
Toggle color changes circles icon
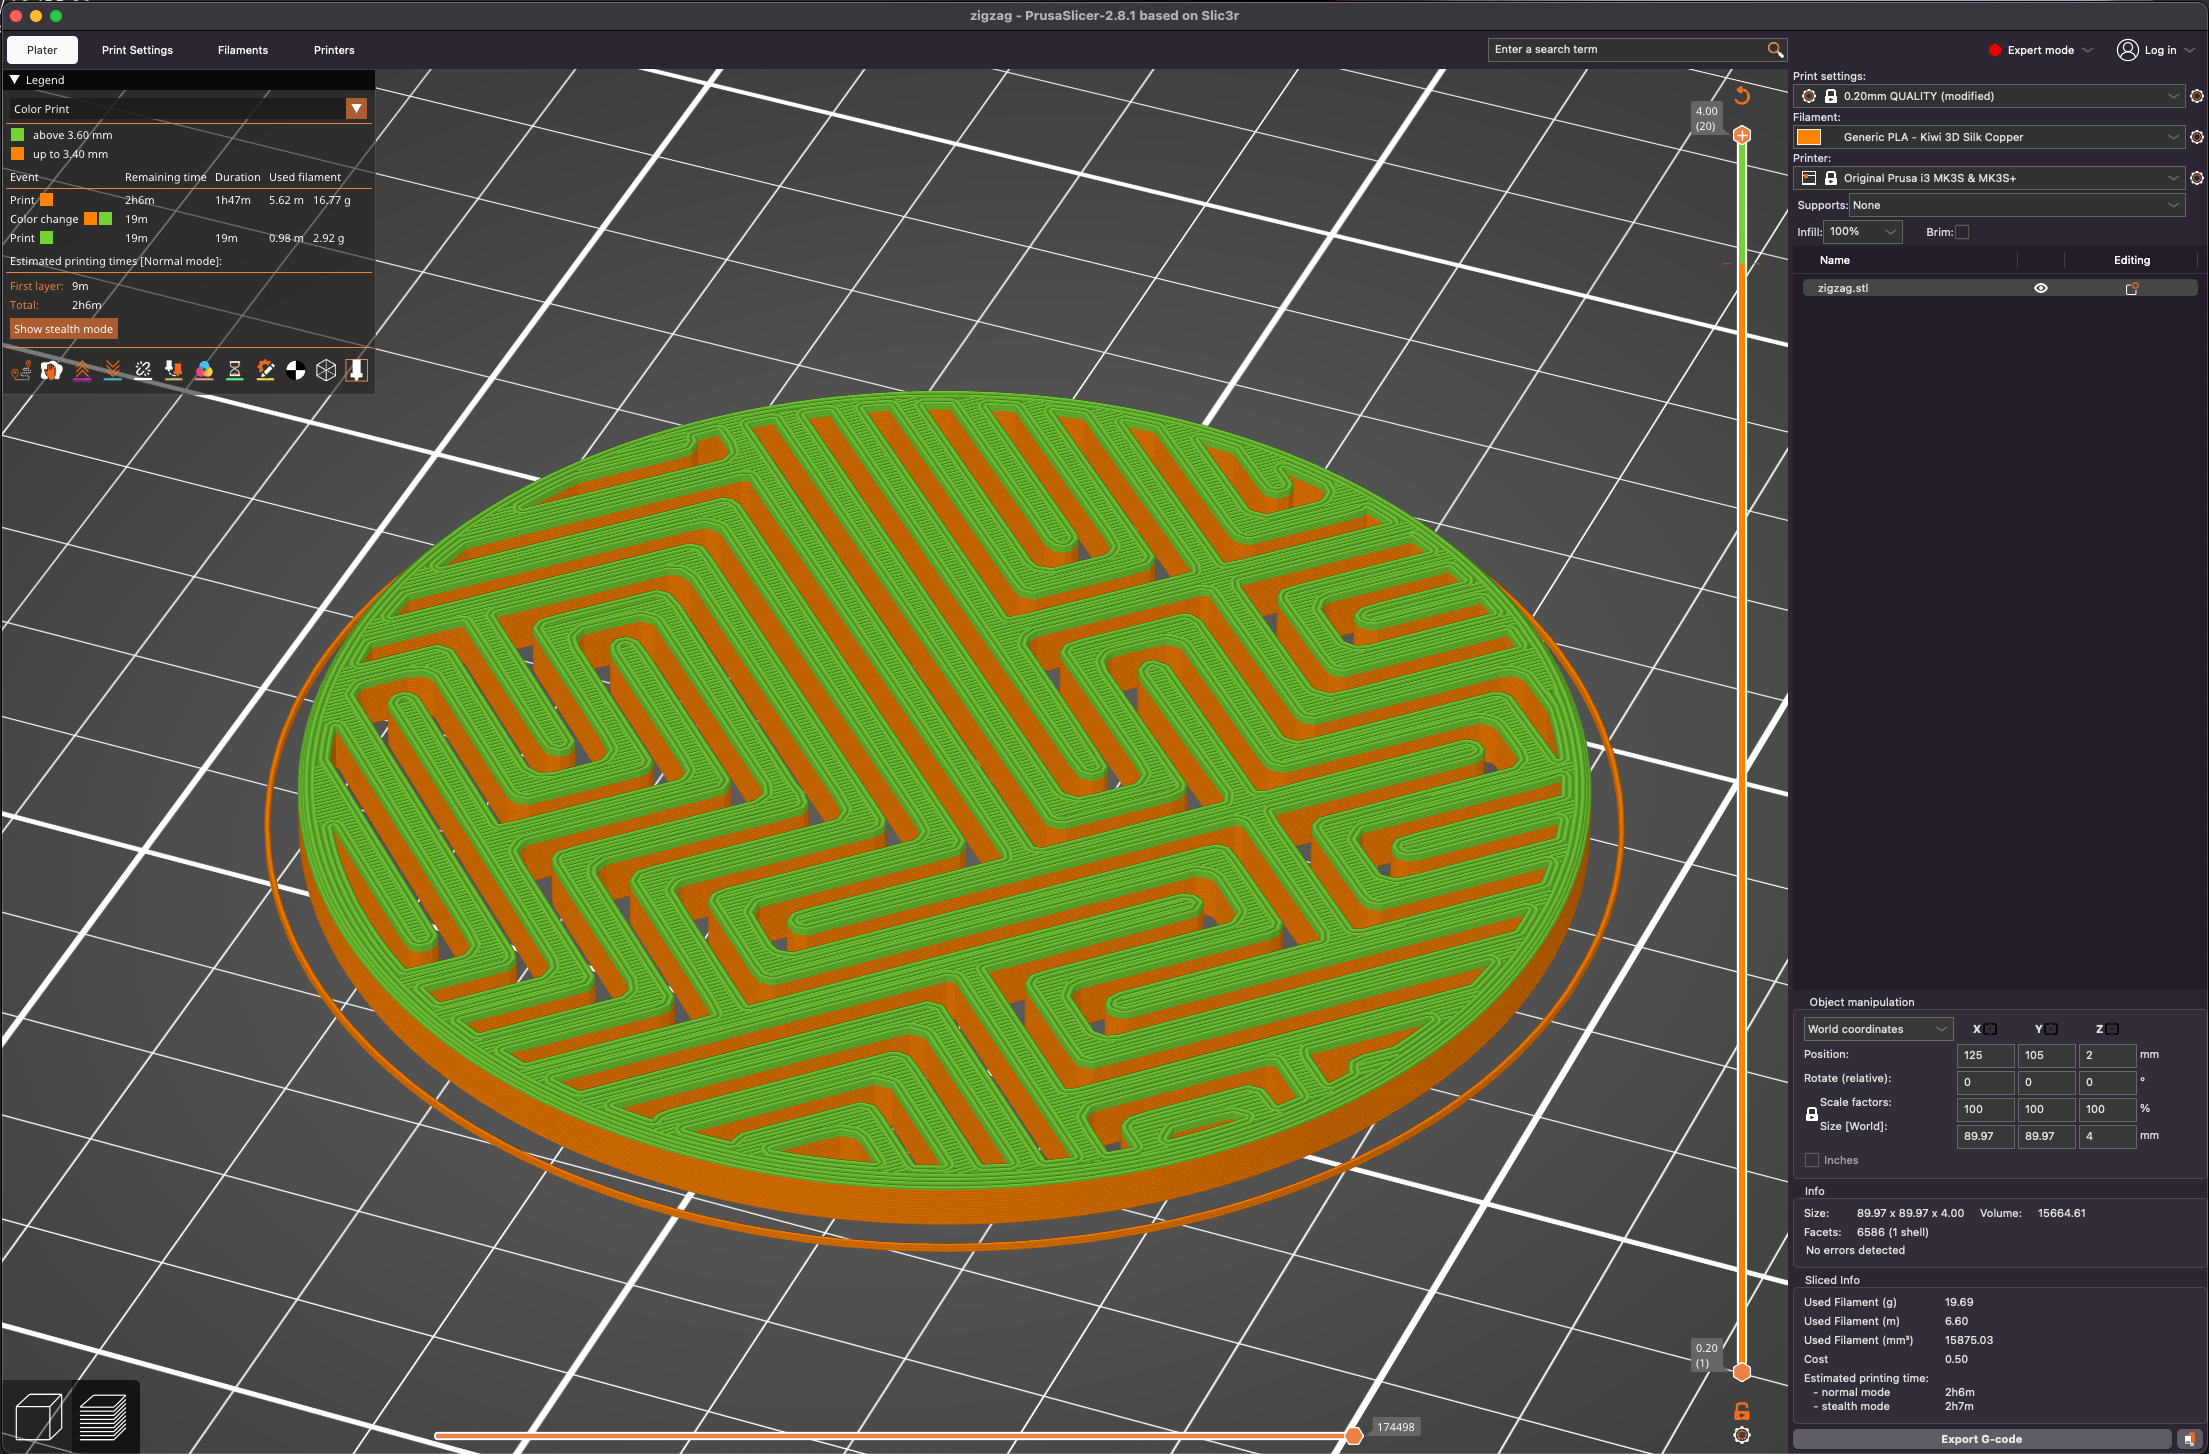click(x=204, y=371)
